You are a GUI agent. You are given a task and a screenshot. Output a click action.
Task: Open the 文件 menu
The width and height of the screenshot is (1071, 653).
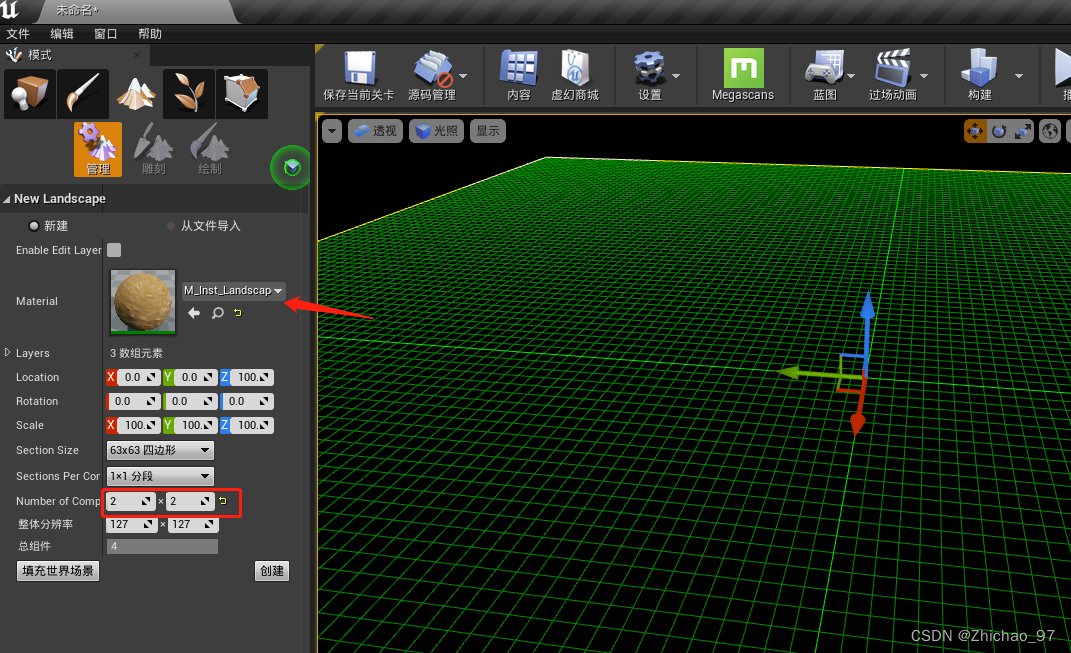point(18,33)
